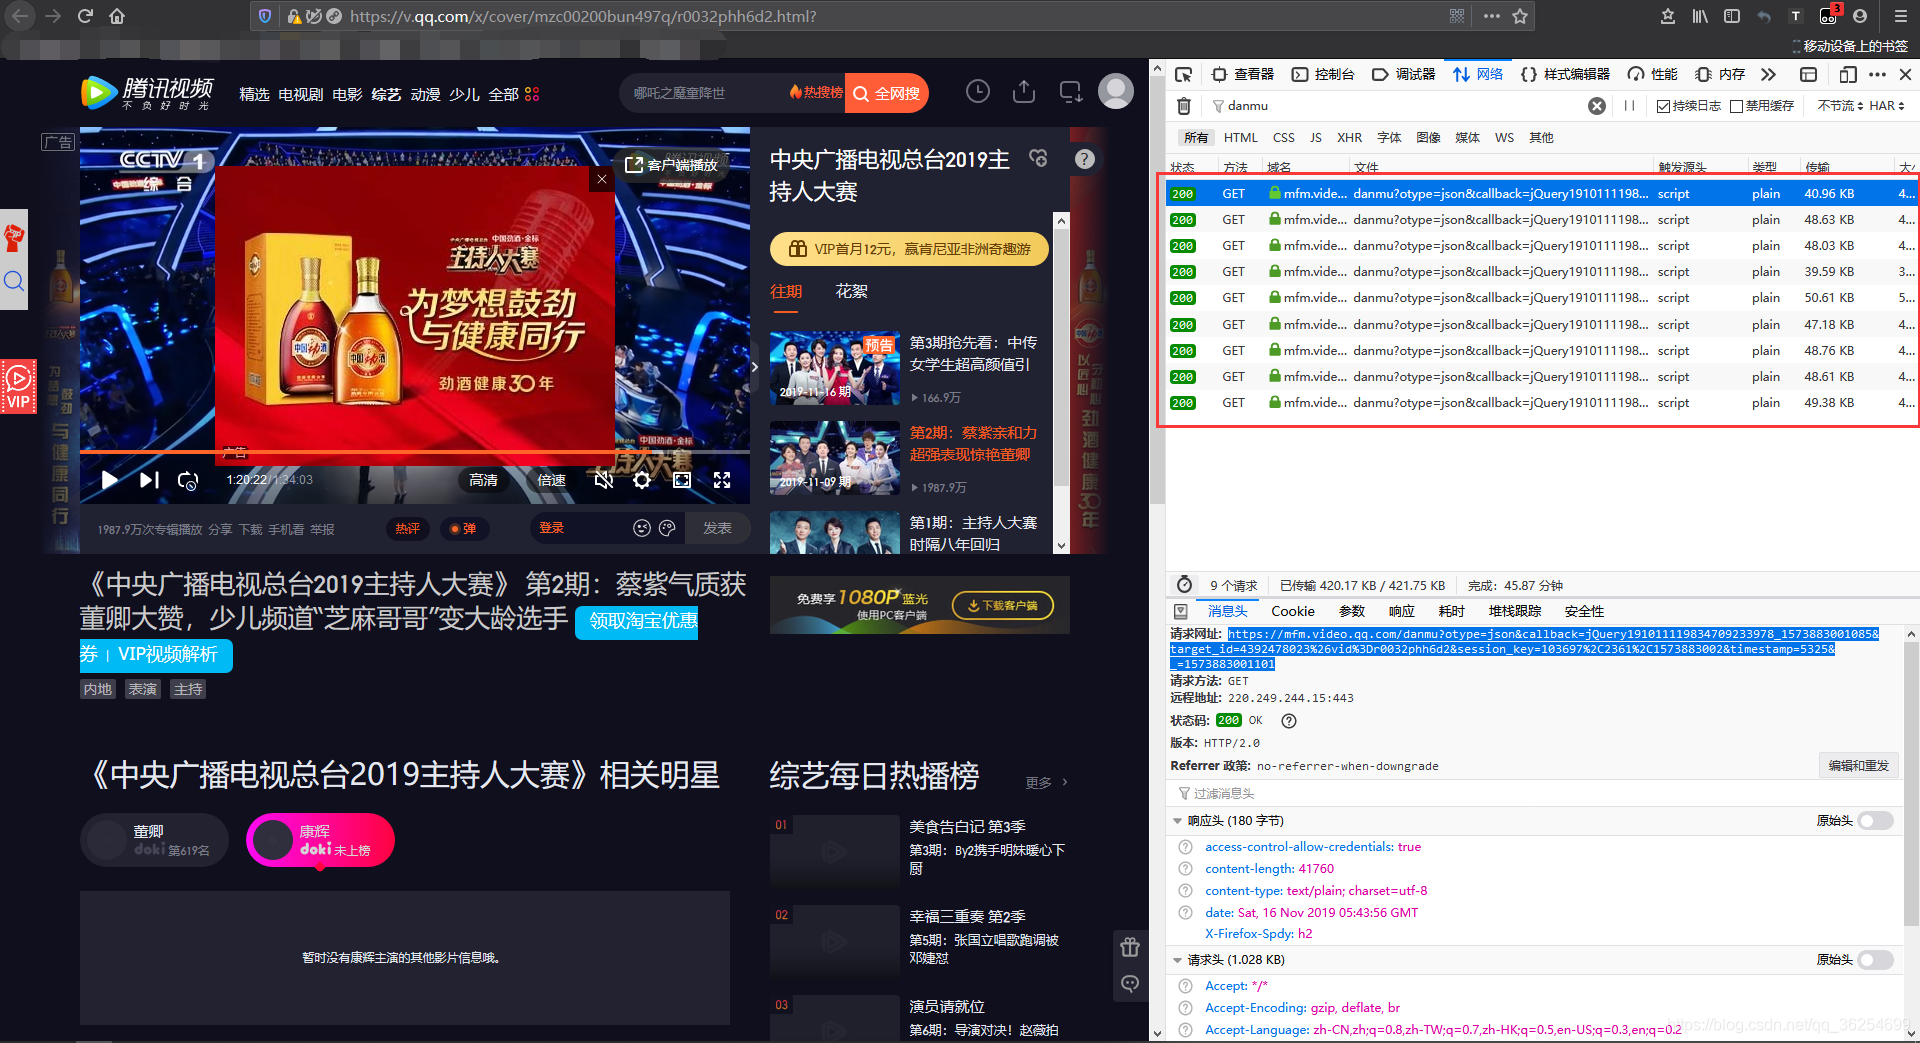Click 编辑和重发 button
Screen dimensions: 1920x1043
1858,766
